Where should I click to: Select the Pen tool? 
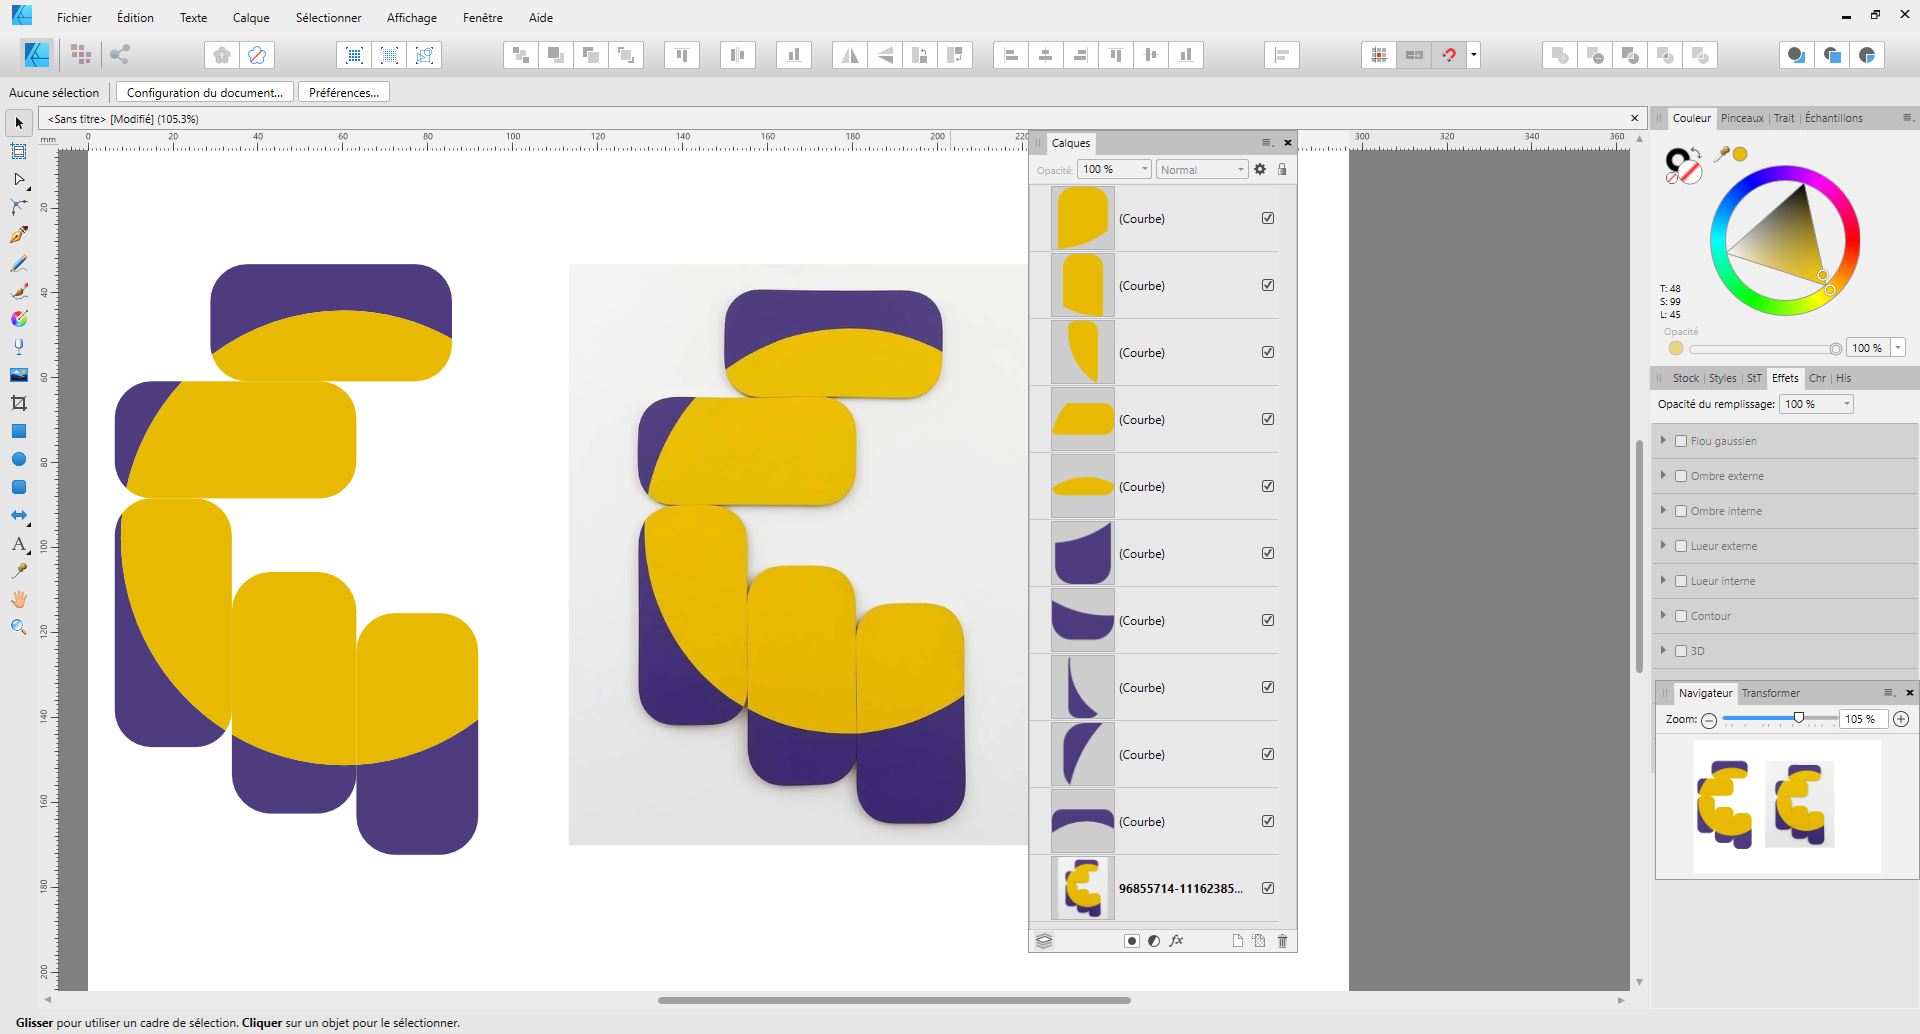[19, 235]
